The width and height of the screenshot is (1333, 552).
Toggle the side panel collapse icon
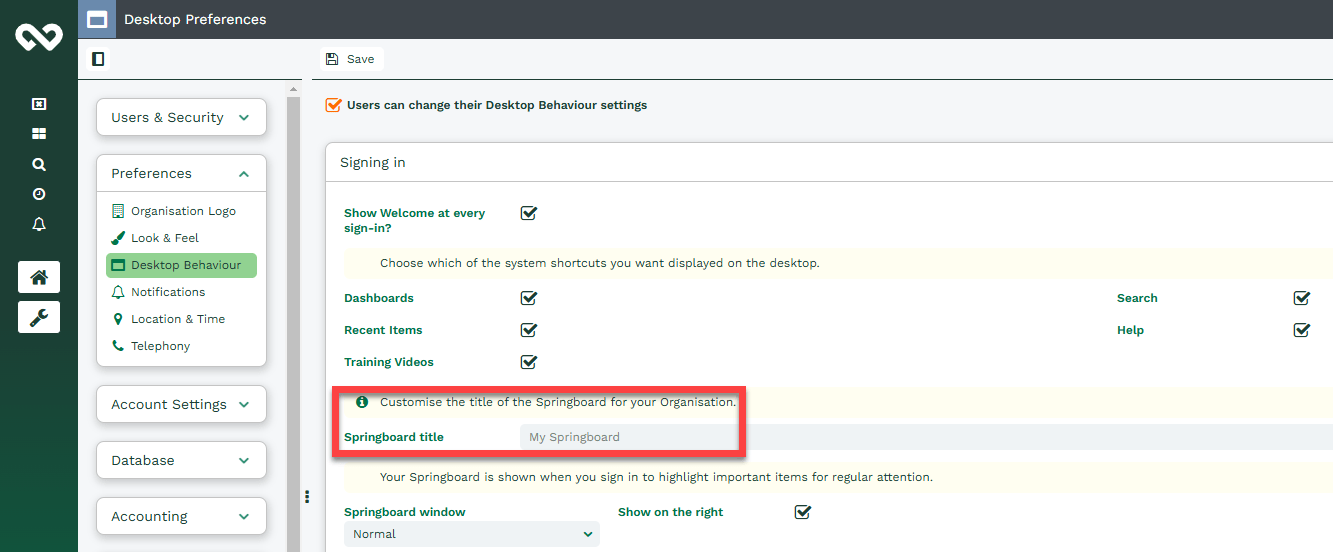pyautogui.click(x=98, y=59)
